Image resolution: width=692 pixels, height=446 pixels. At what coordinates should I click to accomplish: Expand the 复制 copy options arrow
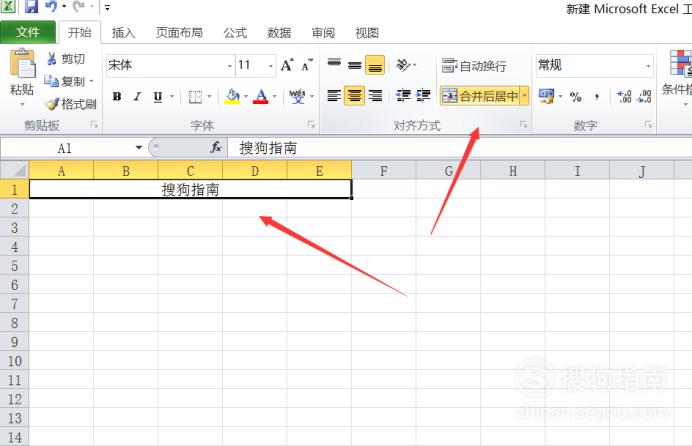point(92,81)
